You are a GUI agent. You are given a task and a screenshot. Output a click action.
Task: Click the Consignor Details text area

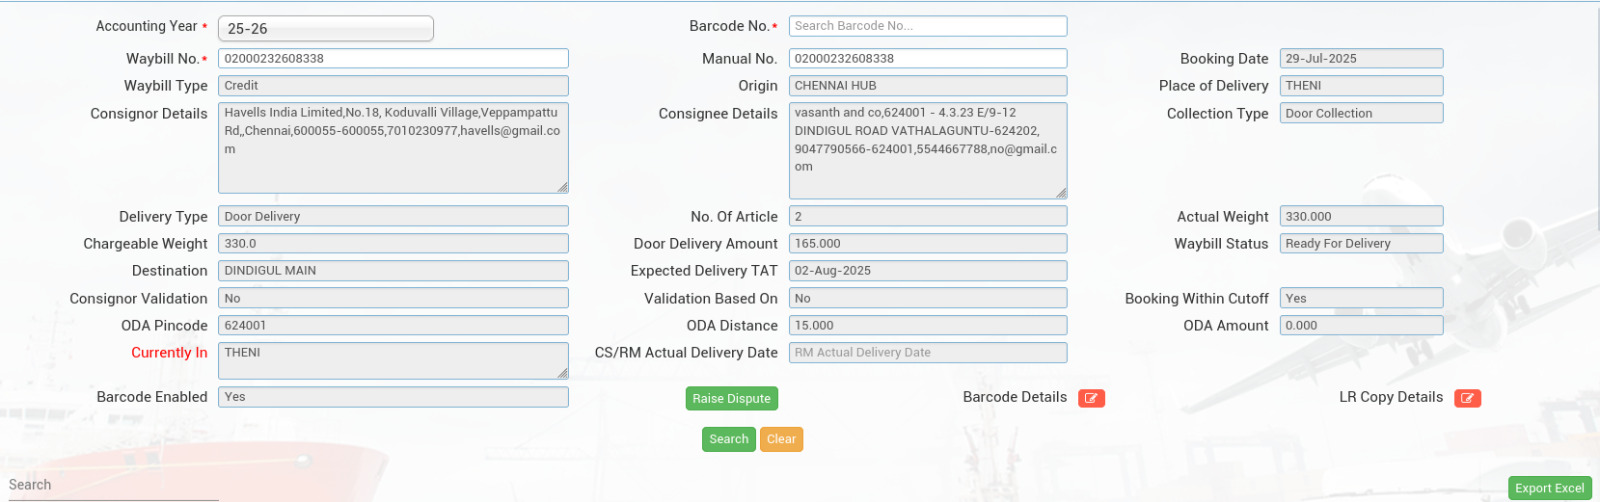(x=393, y=147)
